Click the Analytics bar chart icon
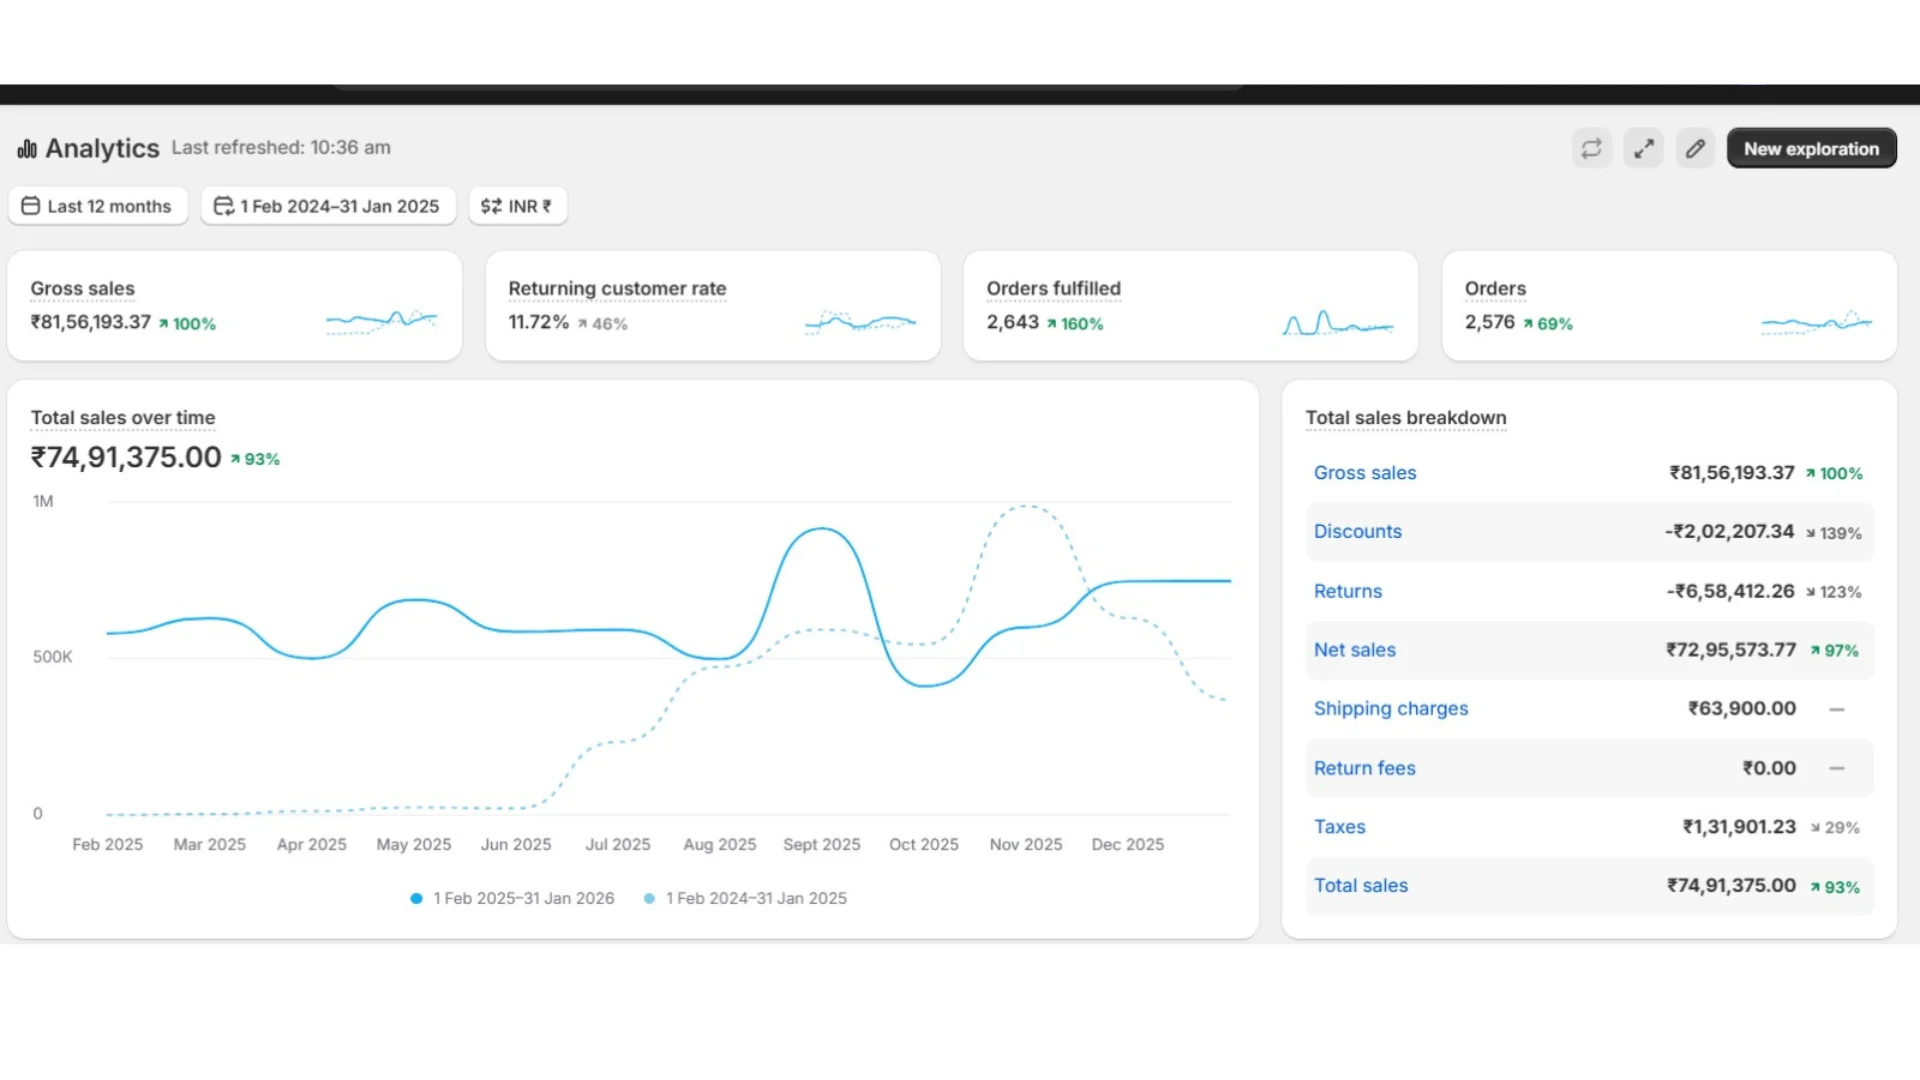Screen dimensions: 1920x1080 (x=27, y=149)
